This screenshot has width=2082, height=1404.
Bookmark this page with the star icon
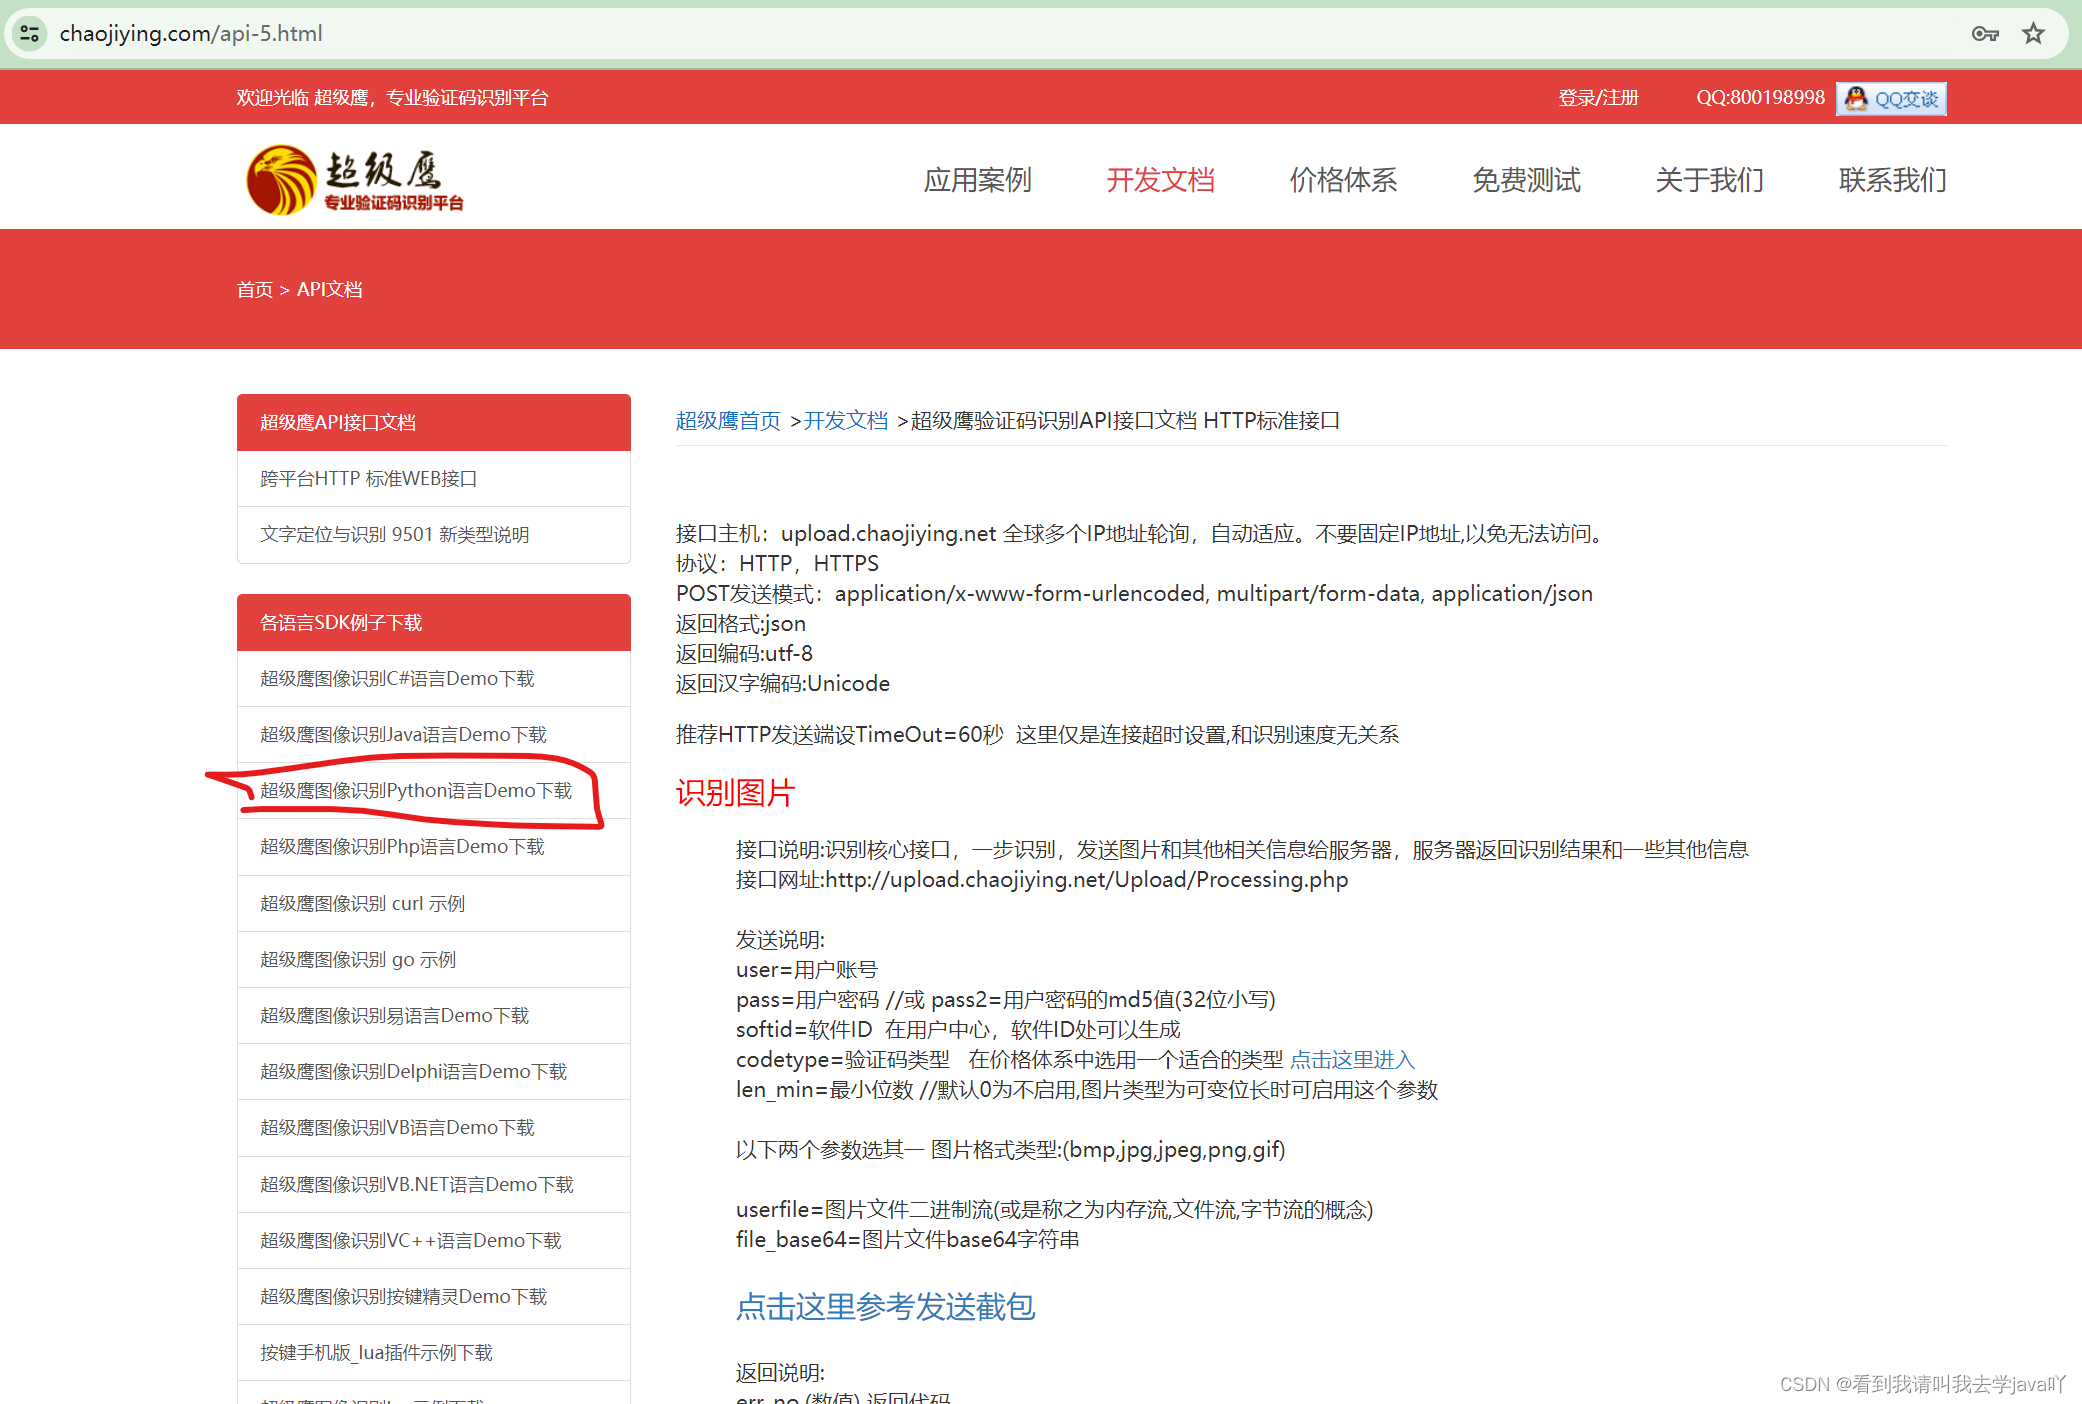[2033, 34]
